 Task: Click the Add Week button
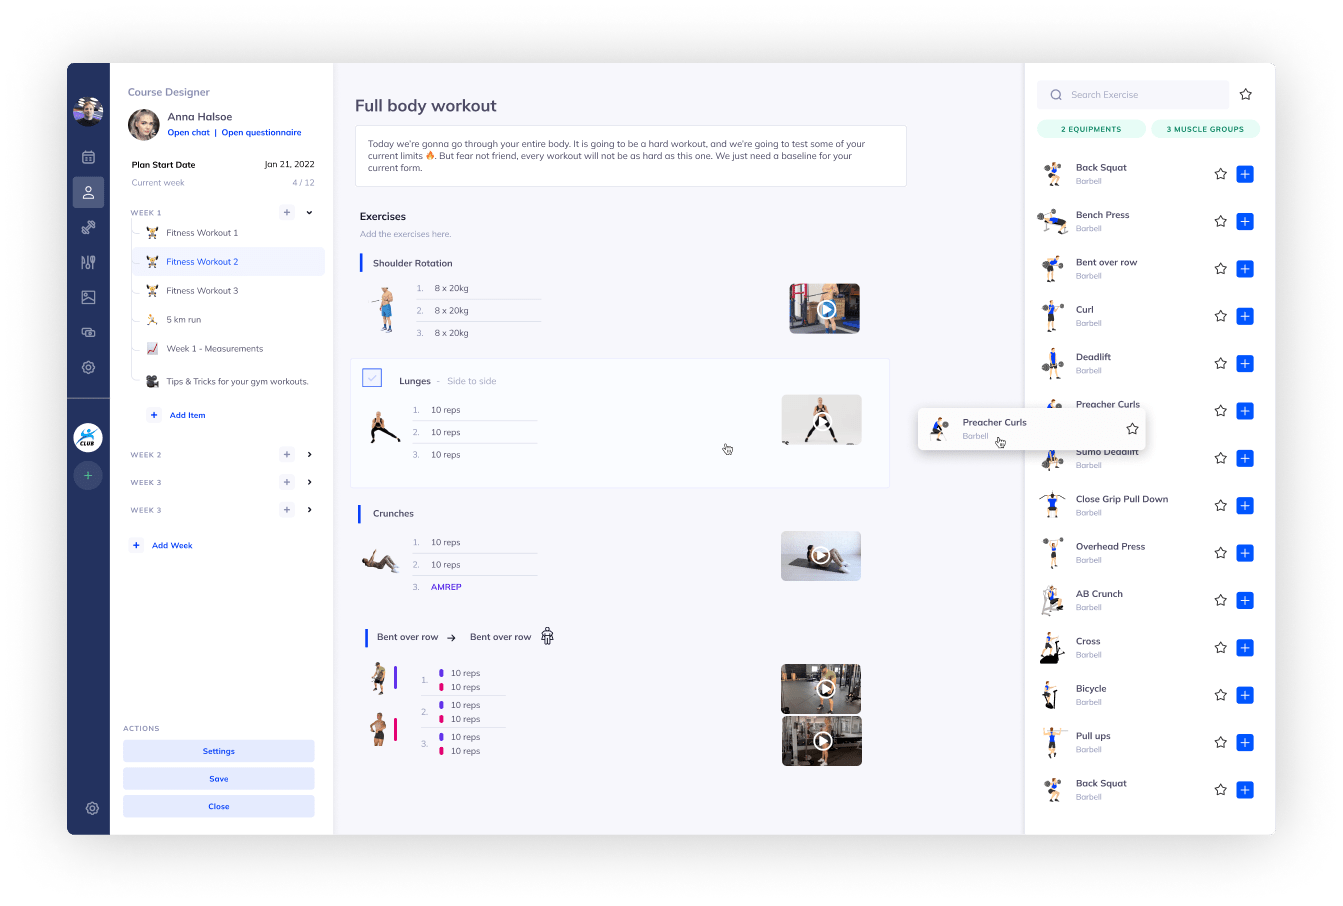(x=172, y=545)
